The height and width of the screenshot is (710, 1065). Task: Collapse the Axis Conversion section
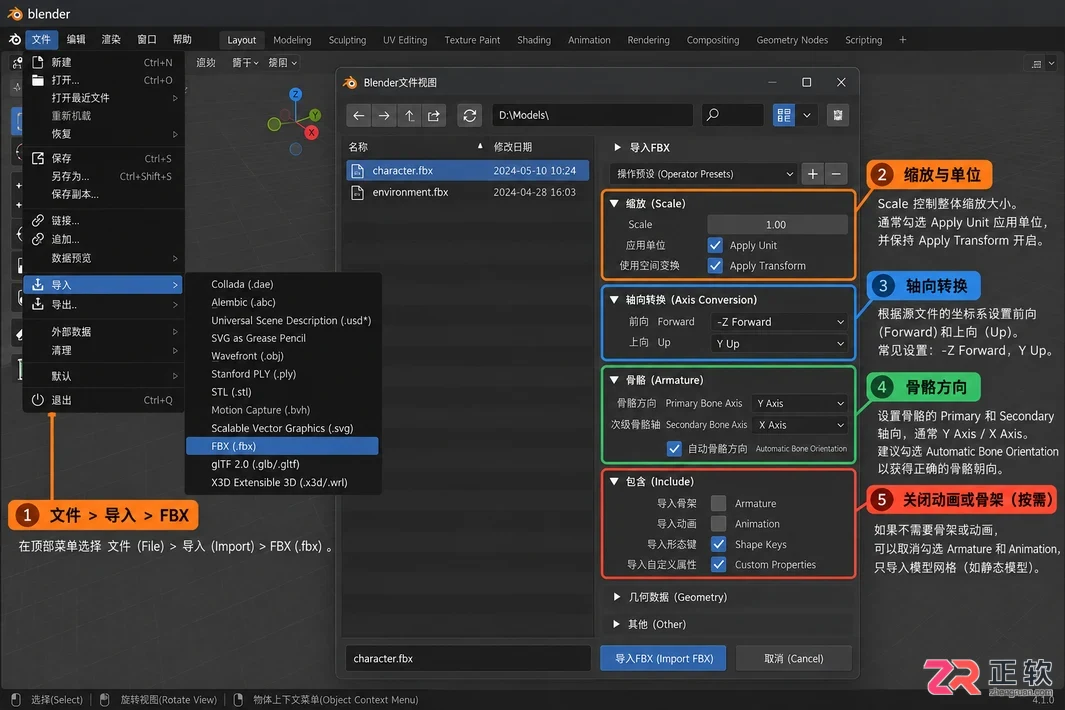coord(615,300)
